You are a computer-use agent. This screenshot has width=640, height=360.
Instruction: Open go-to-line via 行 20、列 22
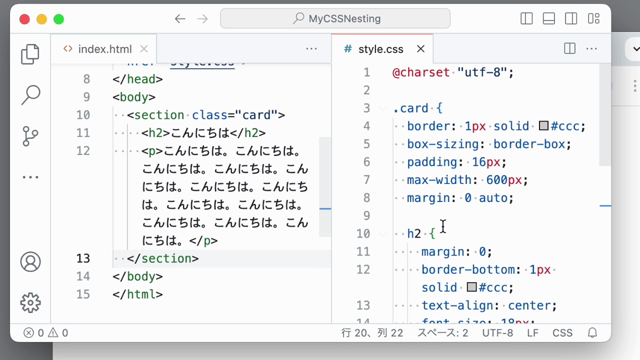[x=372, y=333]
